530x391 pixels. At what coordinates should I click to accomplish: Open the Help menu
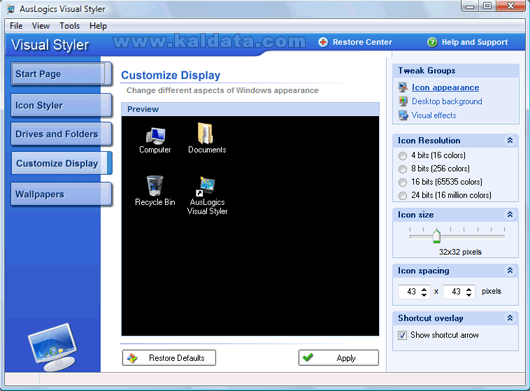[x=98, y=26]
